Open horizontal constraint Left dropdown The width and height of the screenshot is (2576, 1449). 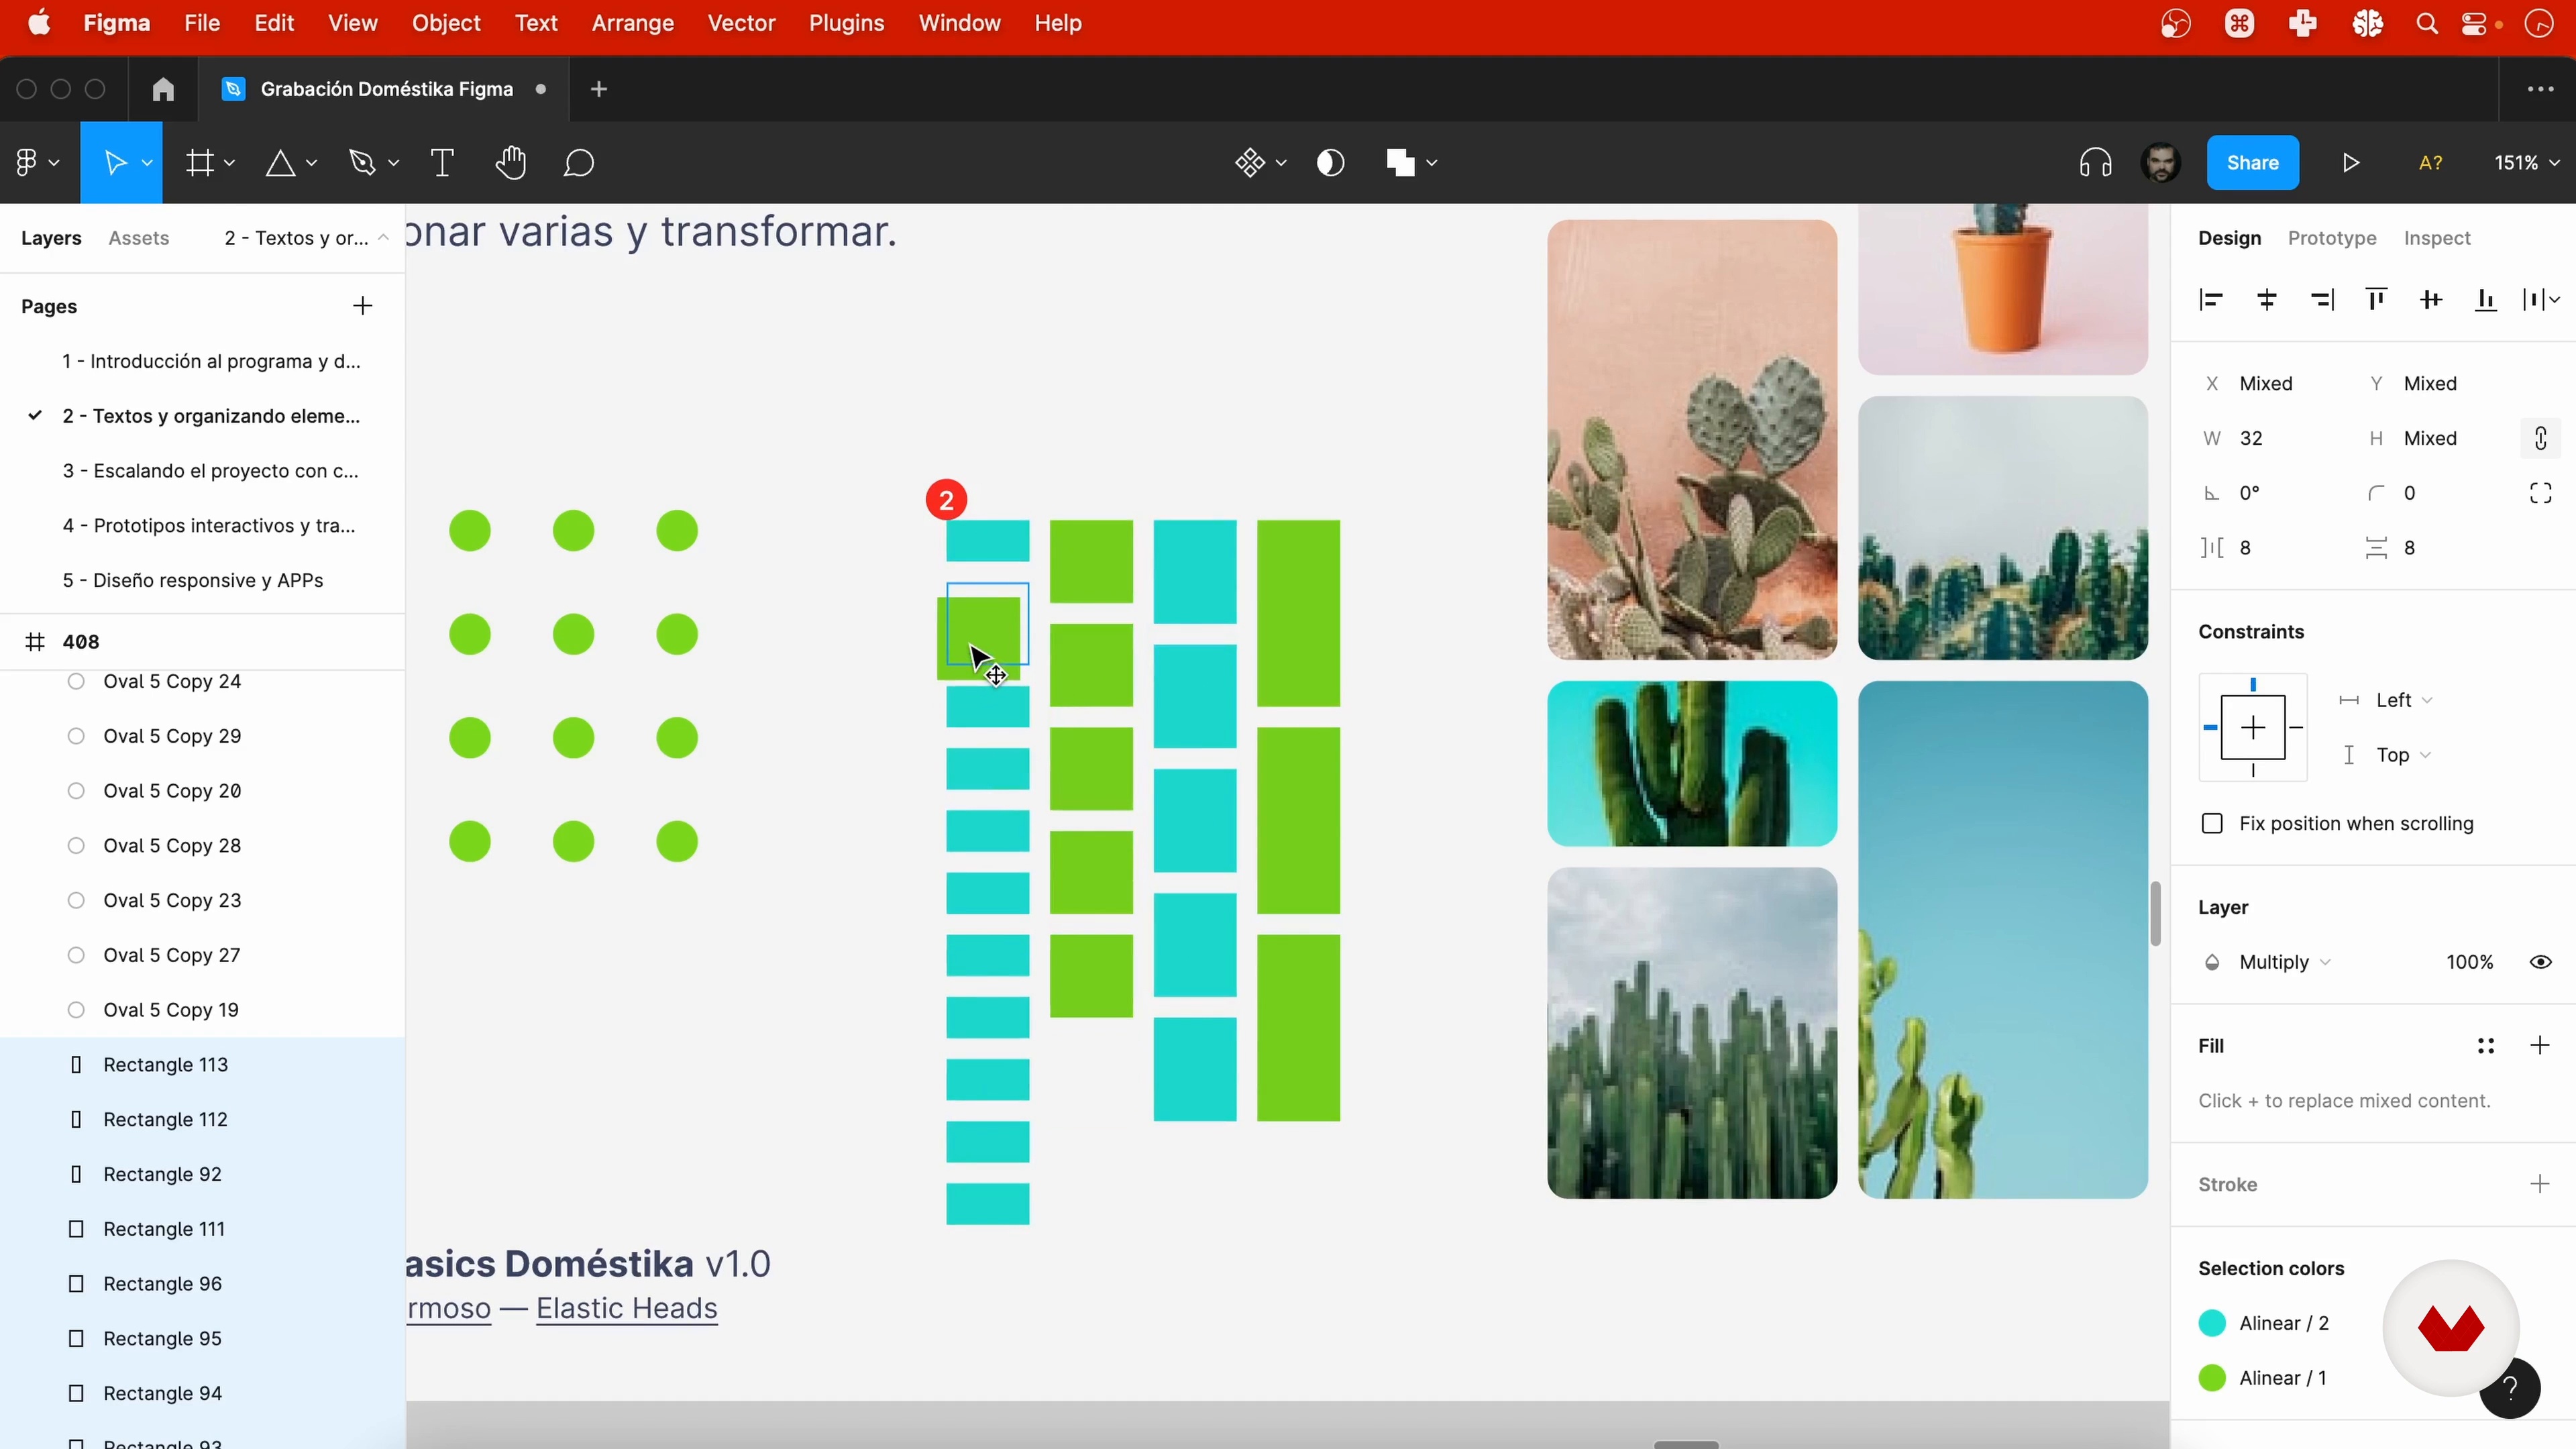pyautogui.click(x=2404, y=700)
